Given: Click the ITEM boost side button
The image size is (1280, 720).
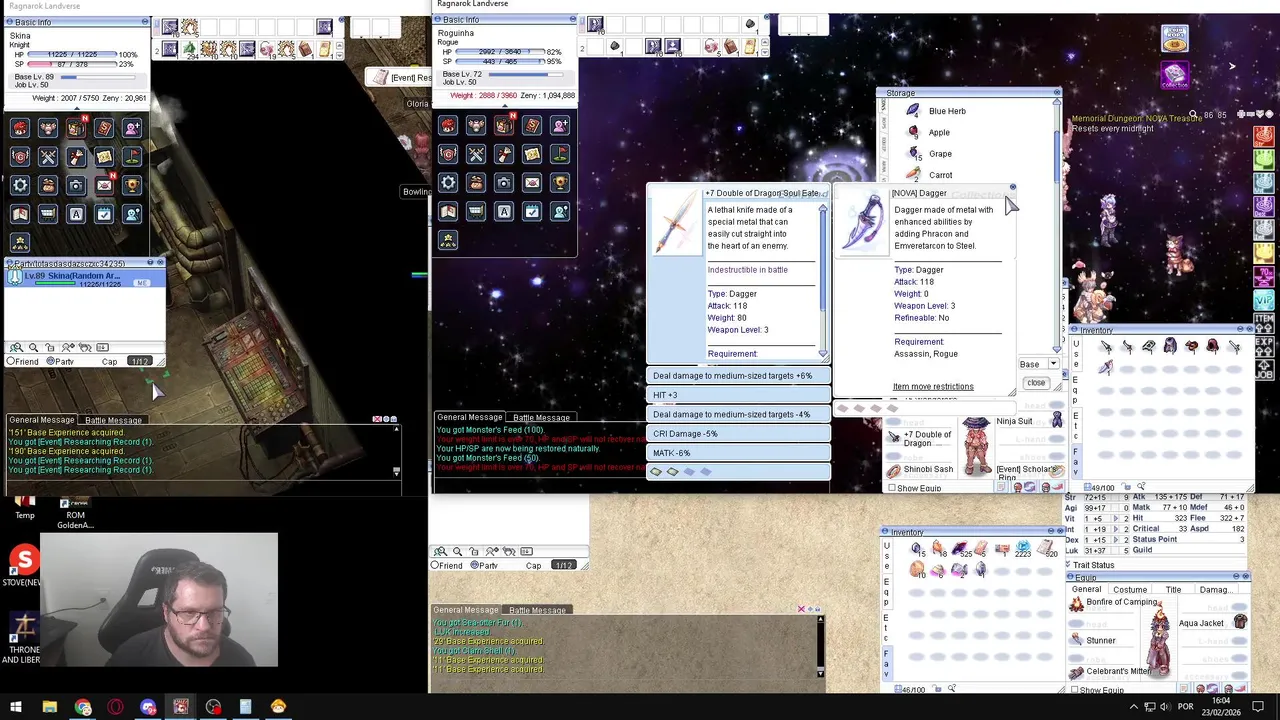Looking at the screenshot, I should (1265, 322).
